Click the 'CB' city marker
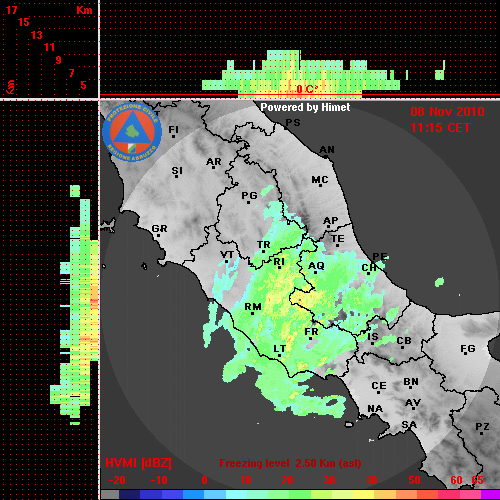The height and width of the screenshot is (500, 500). [x=404, y=342]
